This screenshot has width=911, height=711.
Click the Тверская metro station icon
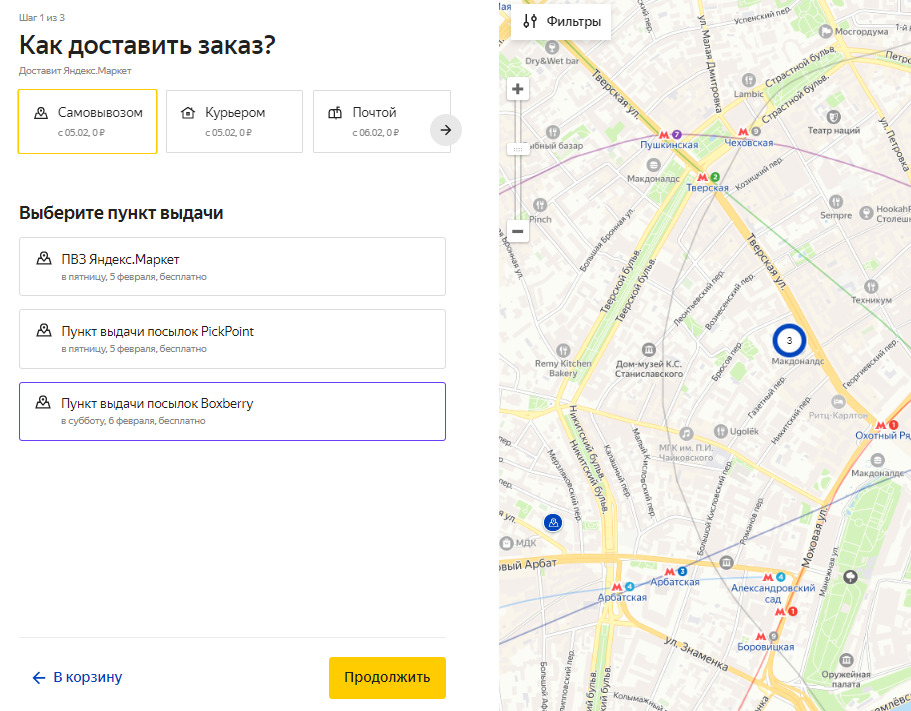[x=702, y=177]
